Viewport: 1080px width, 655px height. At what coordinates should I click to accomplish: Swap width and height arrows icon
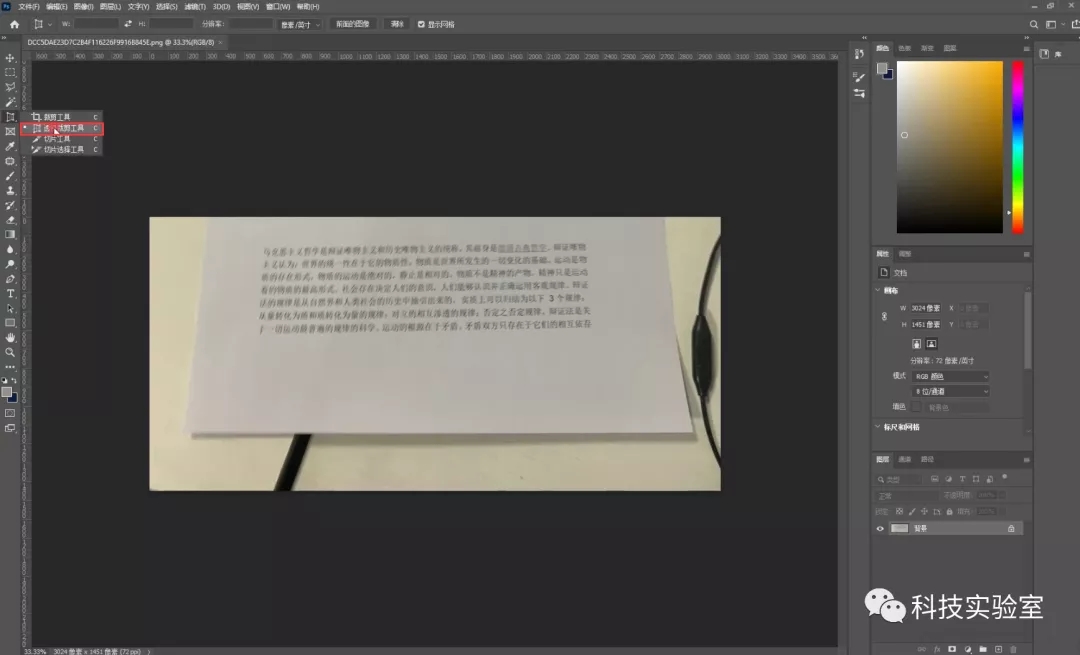pyautogui.click(x=128, y=24)
